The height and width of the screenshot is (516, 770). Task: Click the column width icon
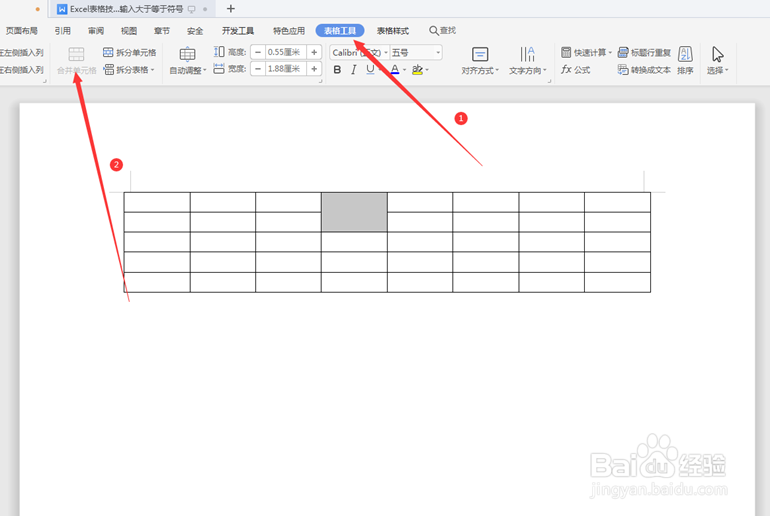click(219, 69)
